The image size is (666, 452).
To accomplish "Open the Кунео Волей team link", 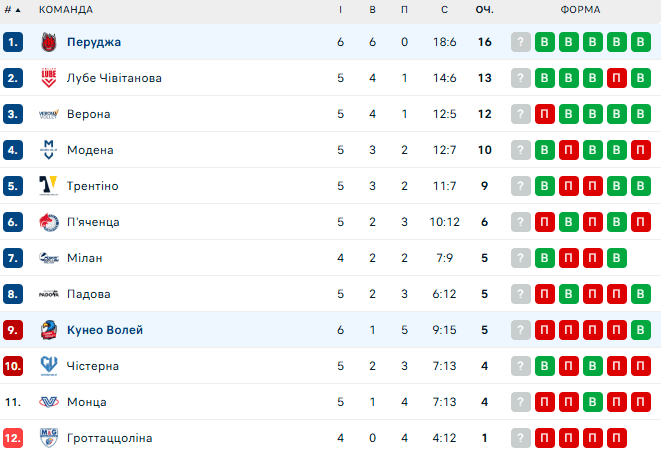I will click(105, 330).
